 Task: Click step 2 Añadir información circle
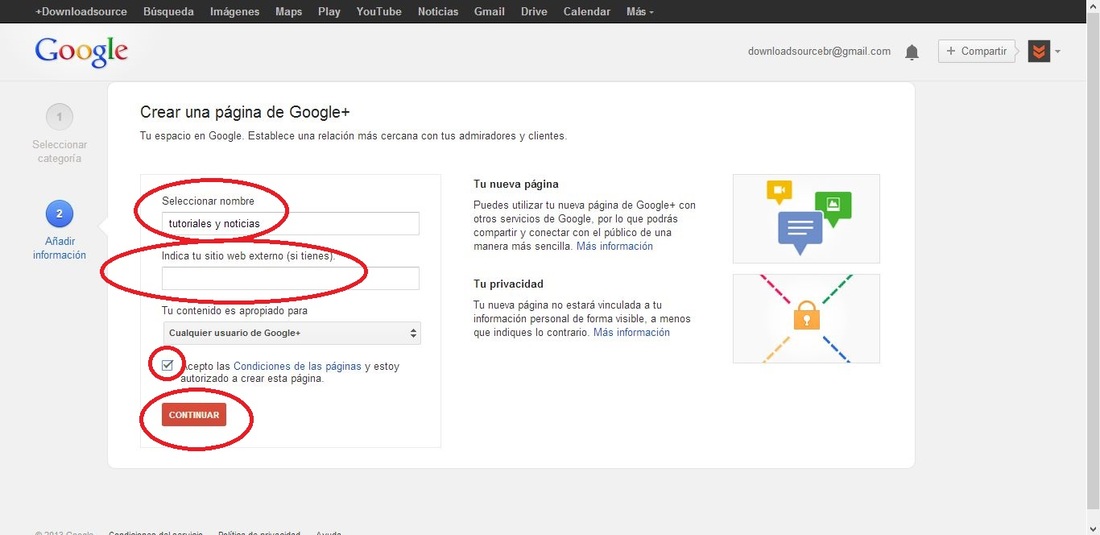click(60, 214)
